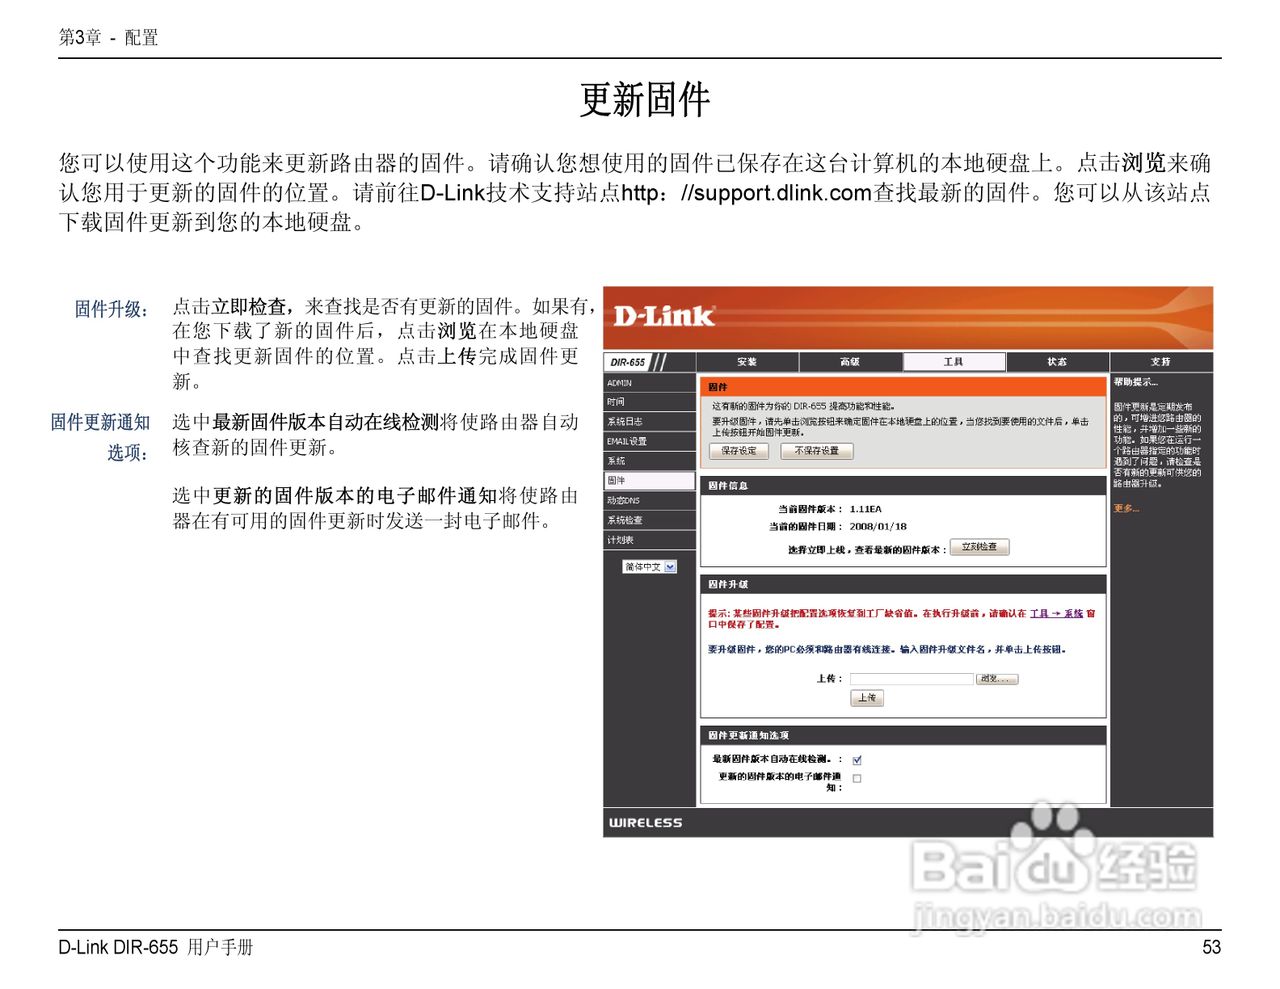
Task: Click the page number 53
Action: 1211,947
